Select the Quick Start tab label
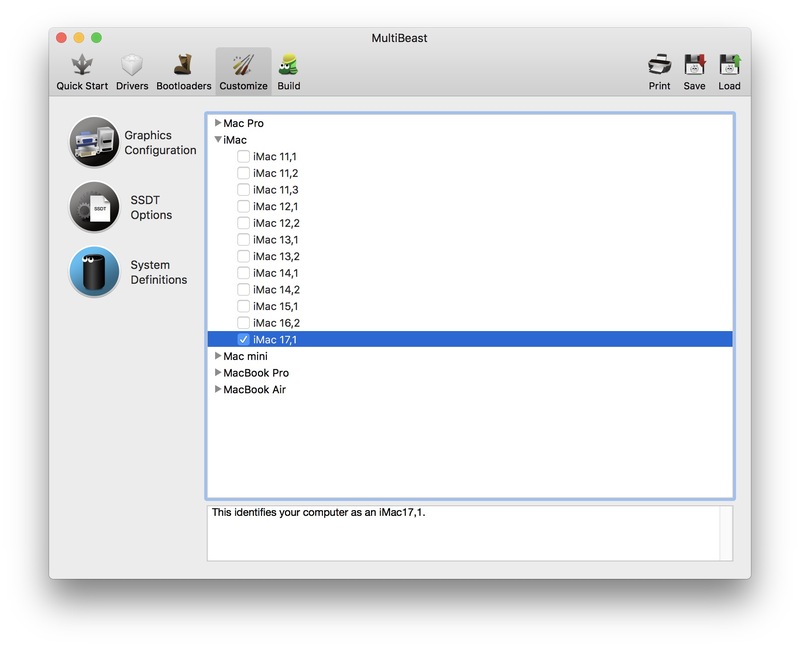Viewport: 800px width, 649px height. point(82,86)
